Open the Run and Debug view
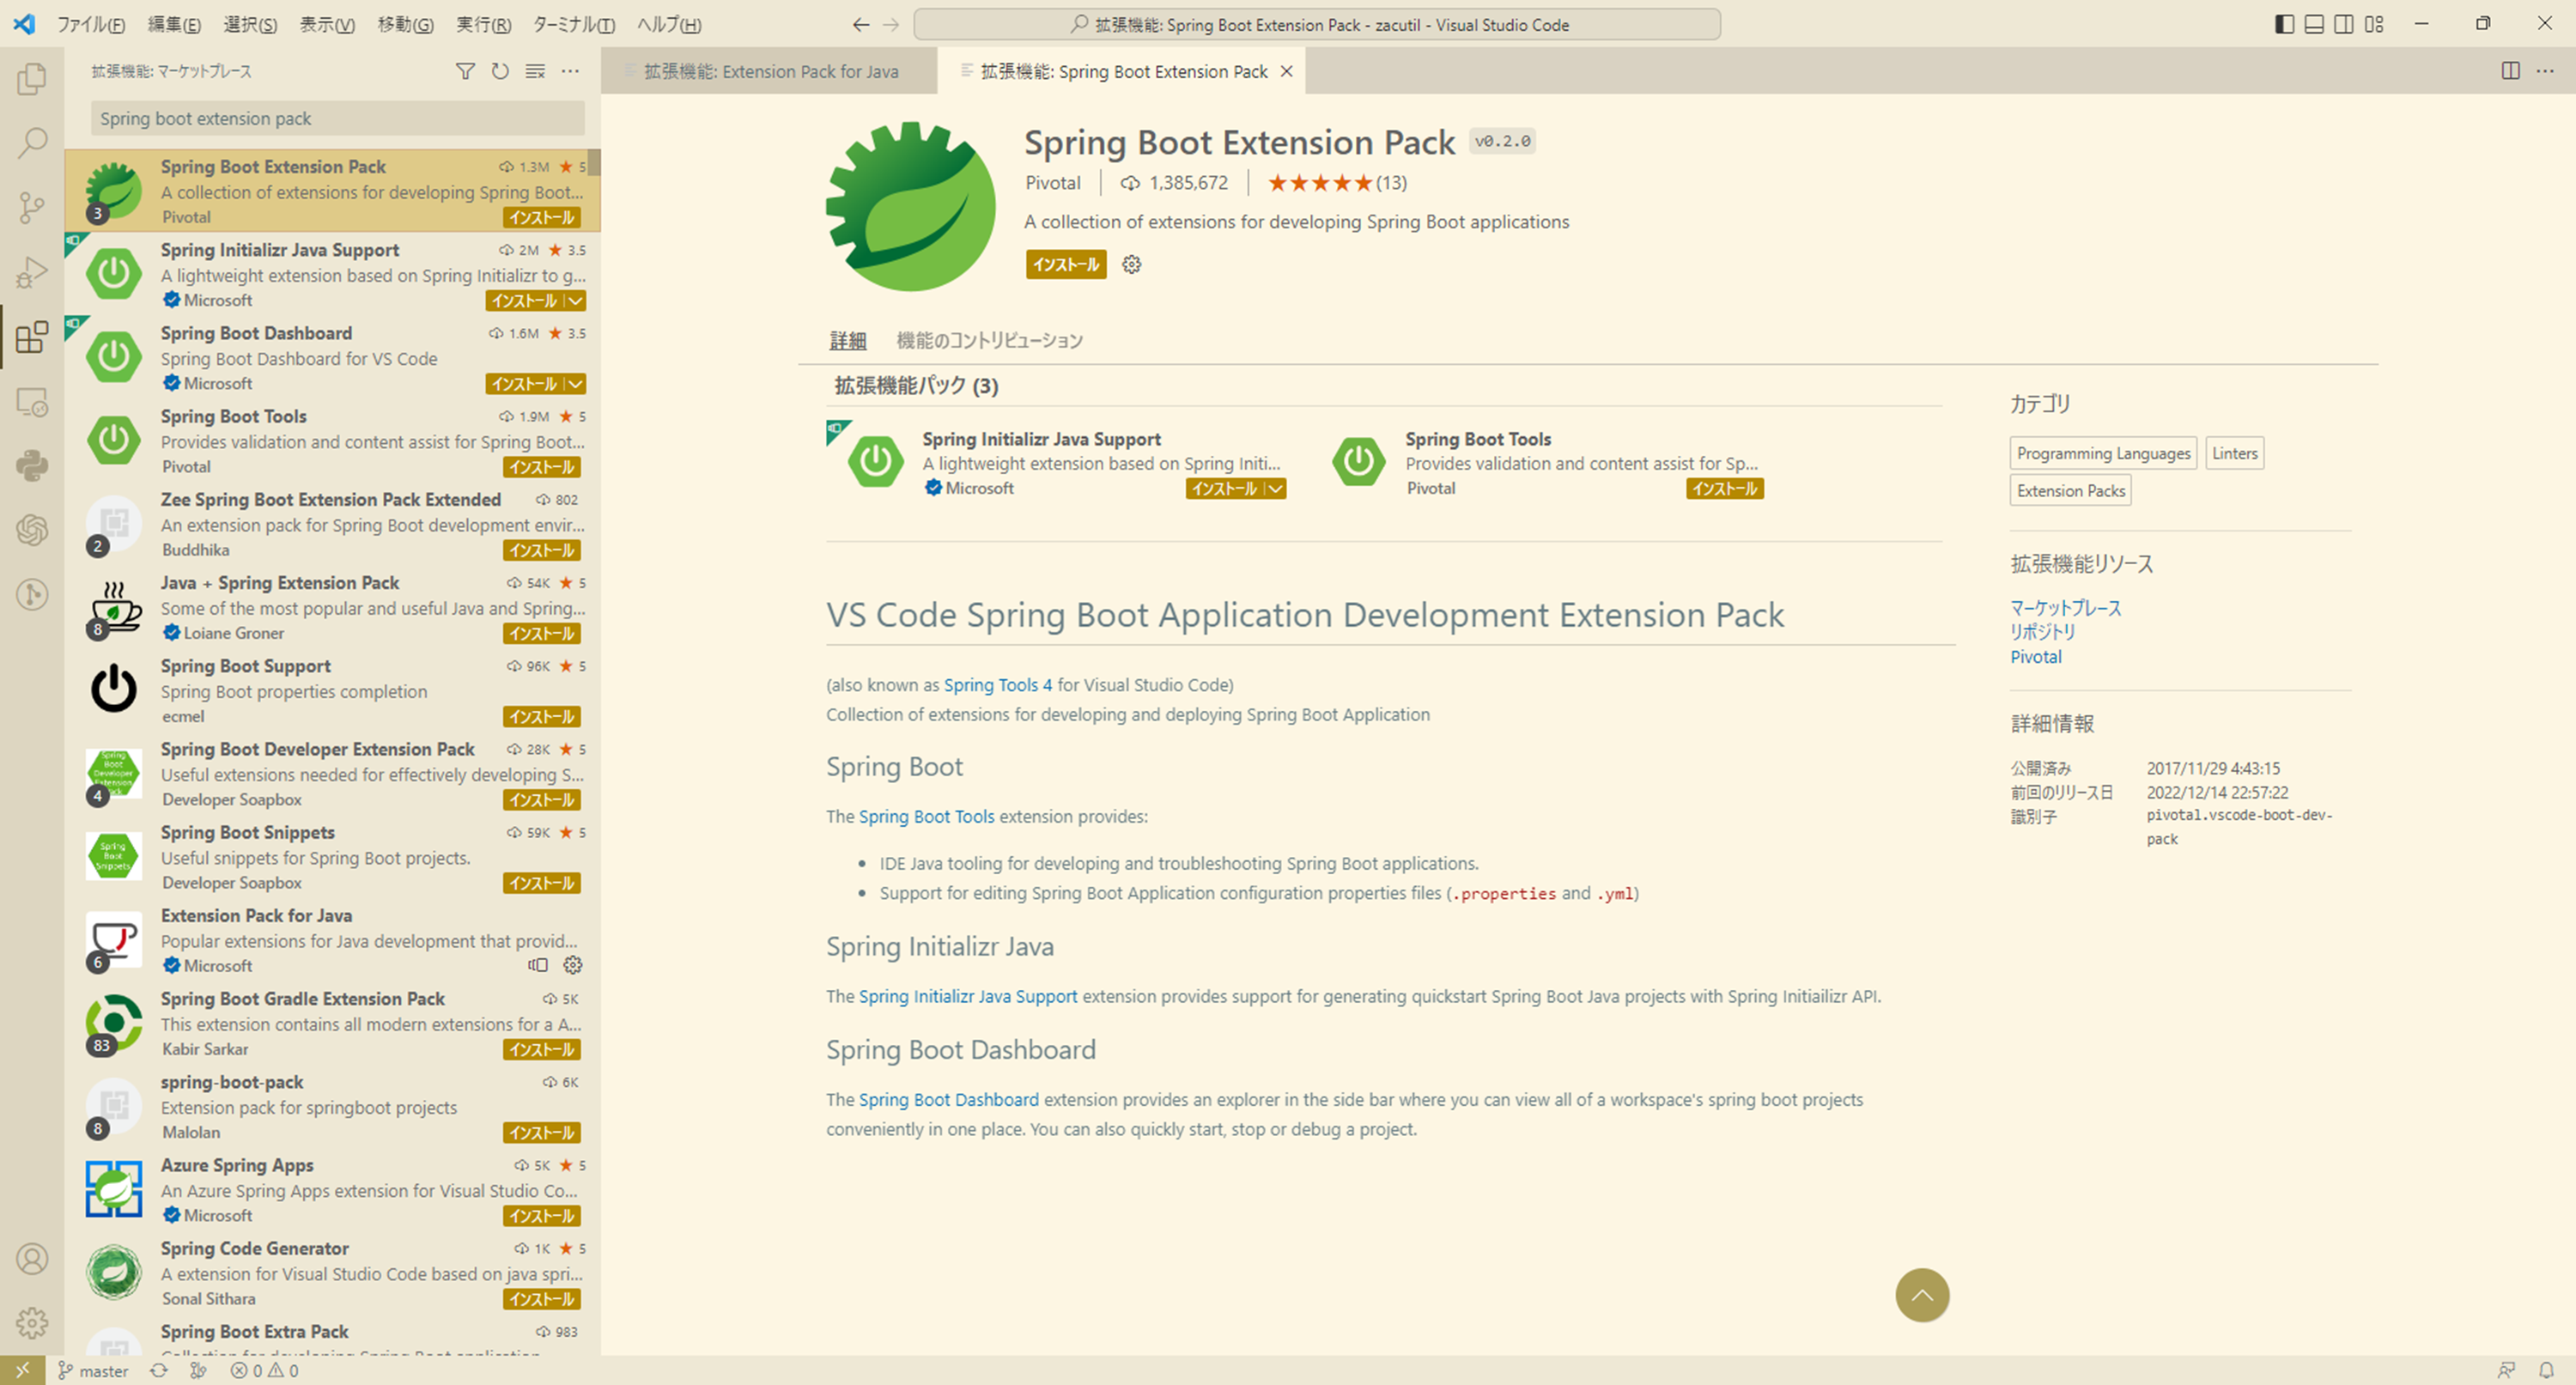2576x1385 pixels. 31,272
